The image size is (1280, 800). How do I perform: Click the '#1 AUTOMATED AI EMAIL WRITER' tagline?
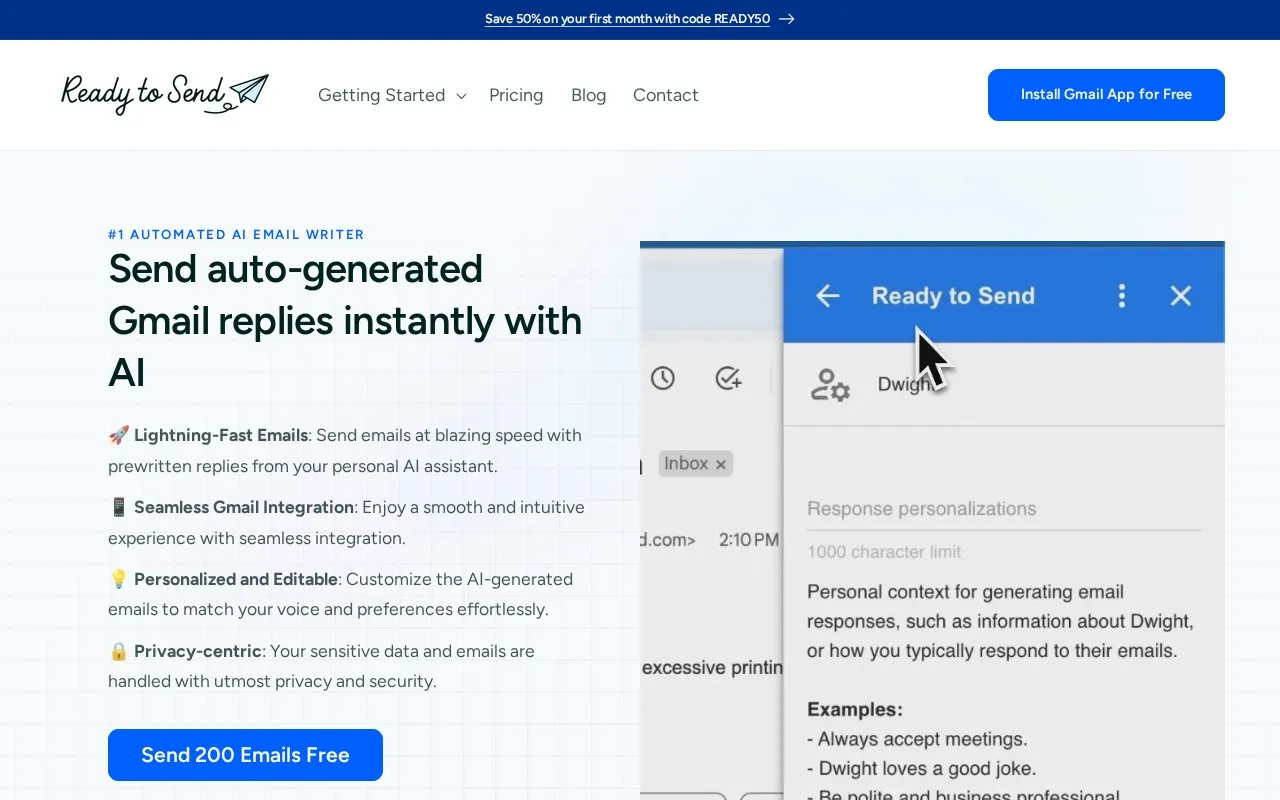pos(236,234)
